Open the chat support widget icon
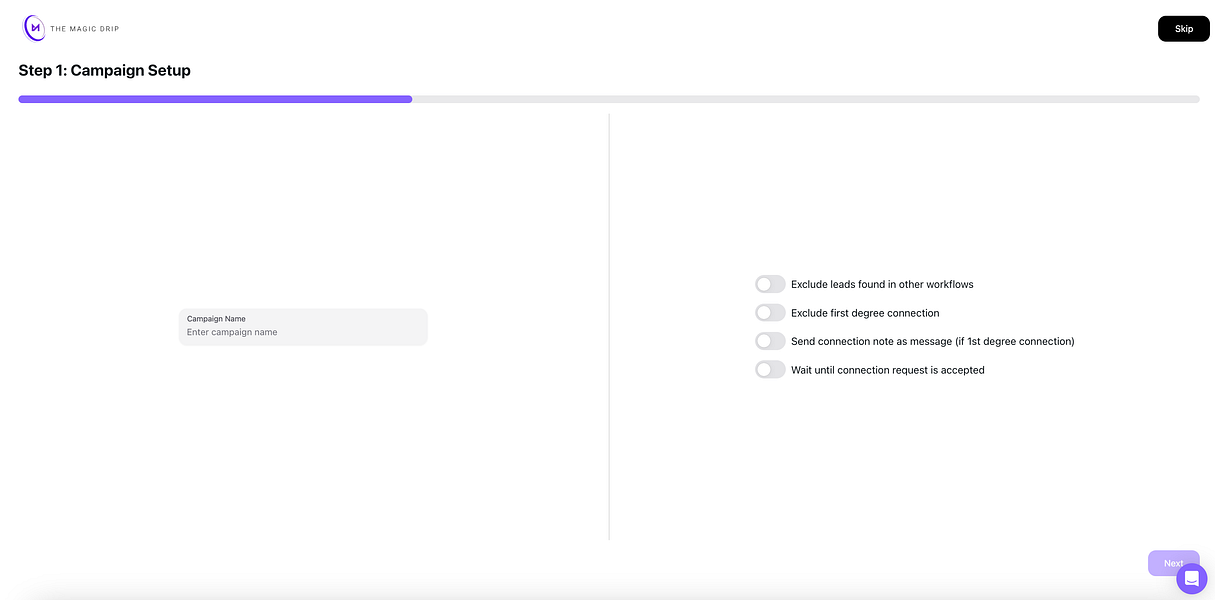The height and width of the screenshot is (600, 1215). (x=1191, y=578)
